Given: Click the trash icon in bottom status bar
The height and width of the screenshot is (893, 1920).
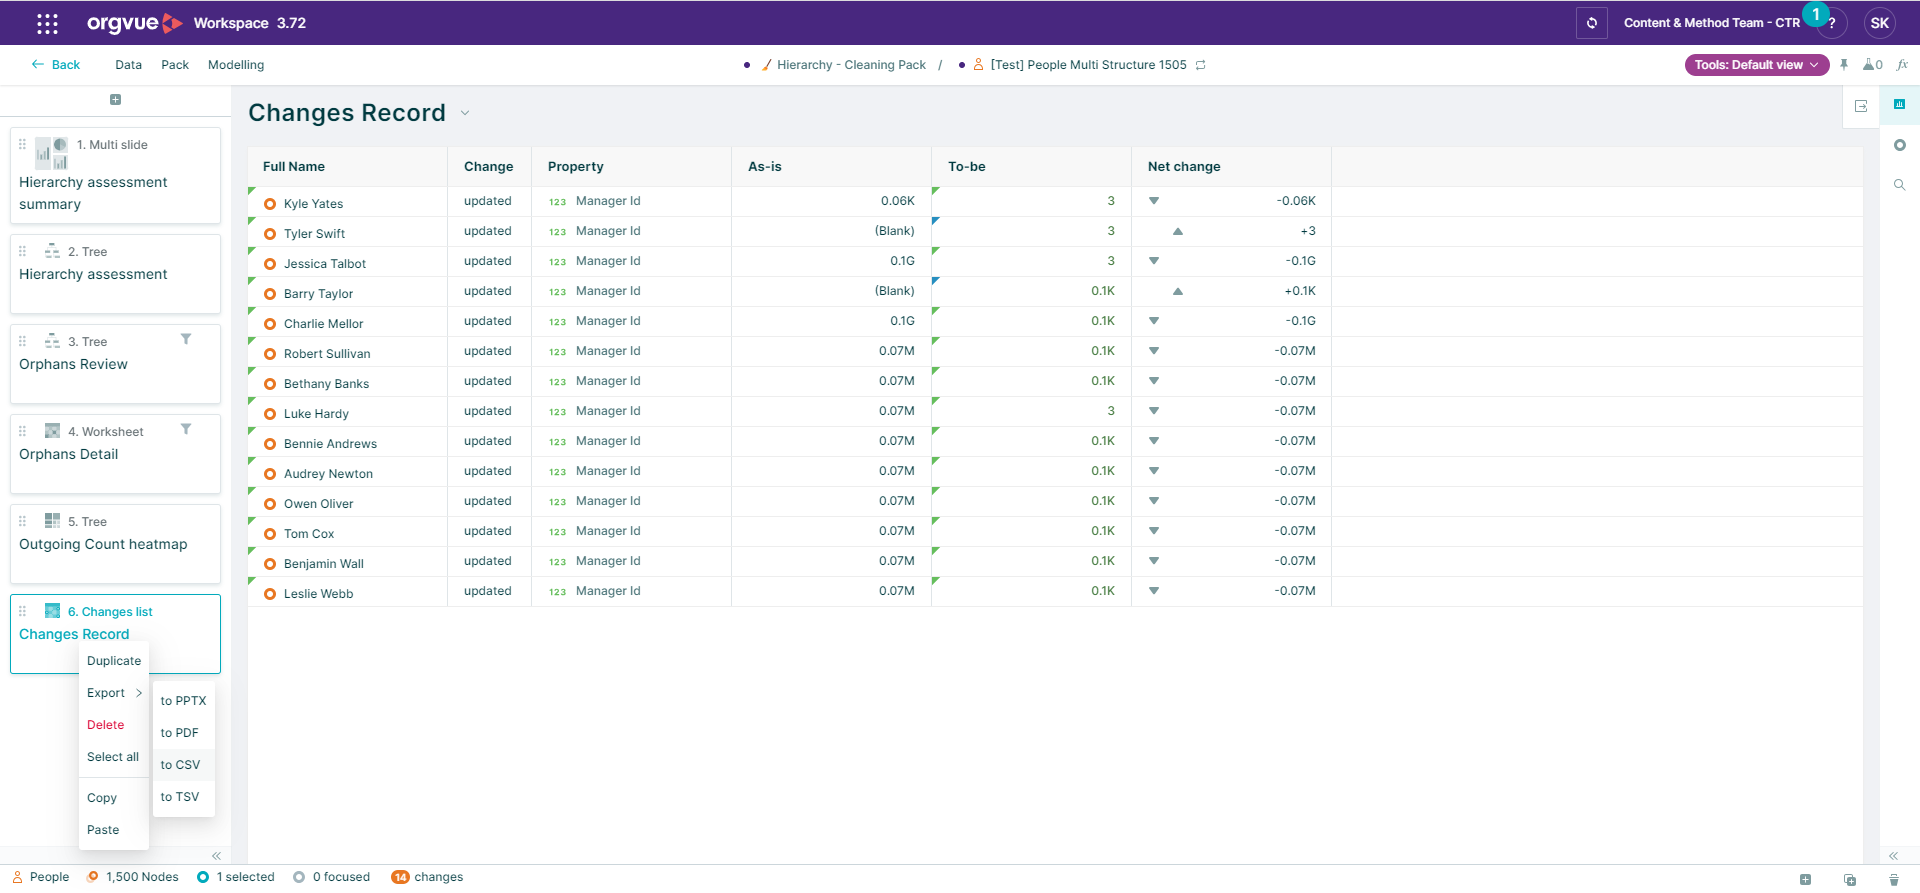Looking at the screenshot, I should [1894, 879].
